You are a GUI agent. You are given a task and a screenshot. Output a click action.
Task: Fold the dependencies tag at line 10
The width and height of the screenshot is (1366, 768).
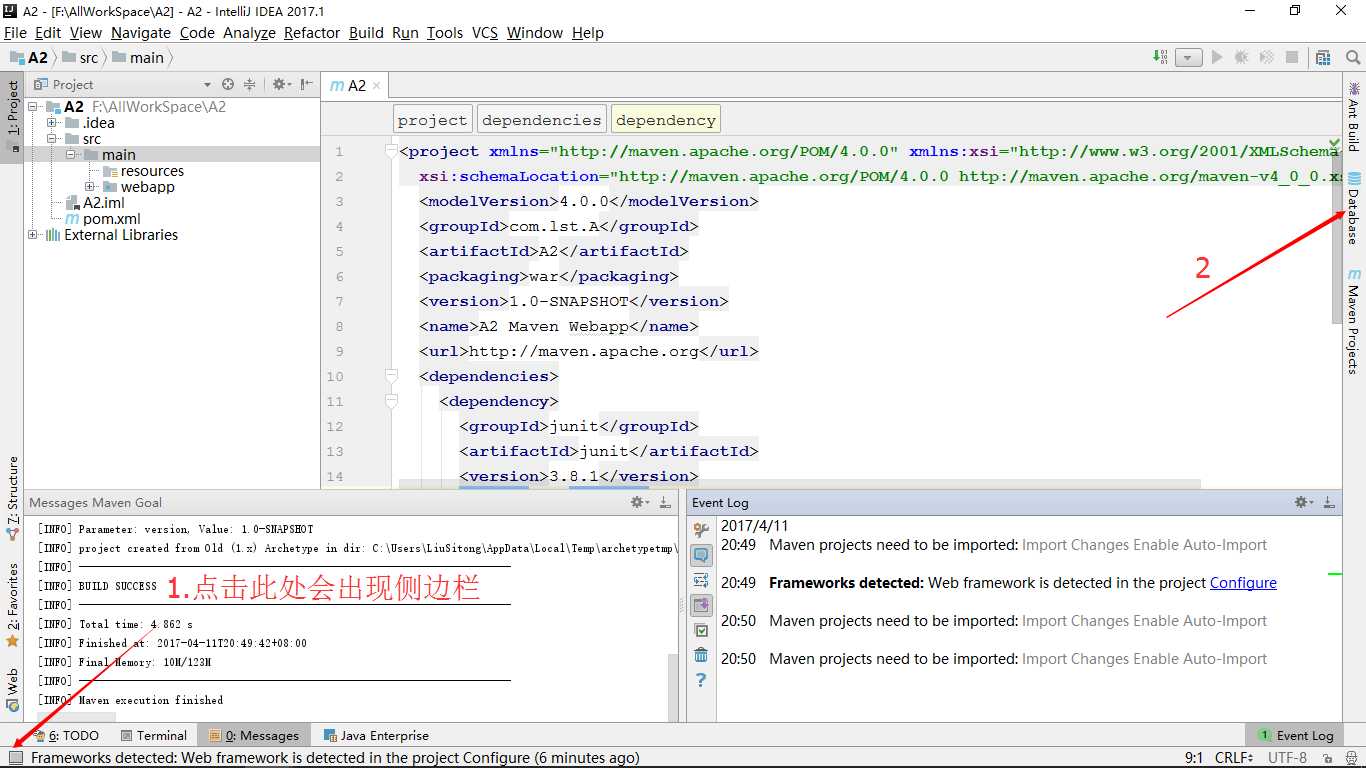[391, 376]
